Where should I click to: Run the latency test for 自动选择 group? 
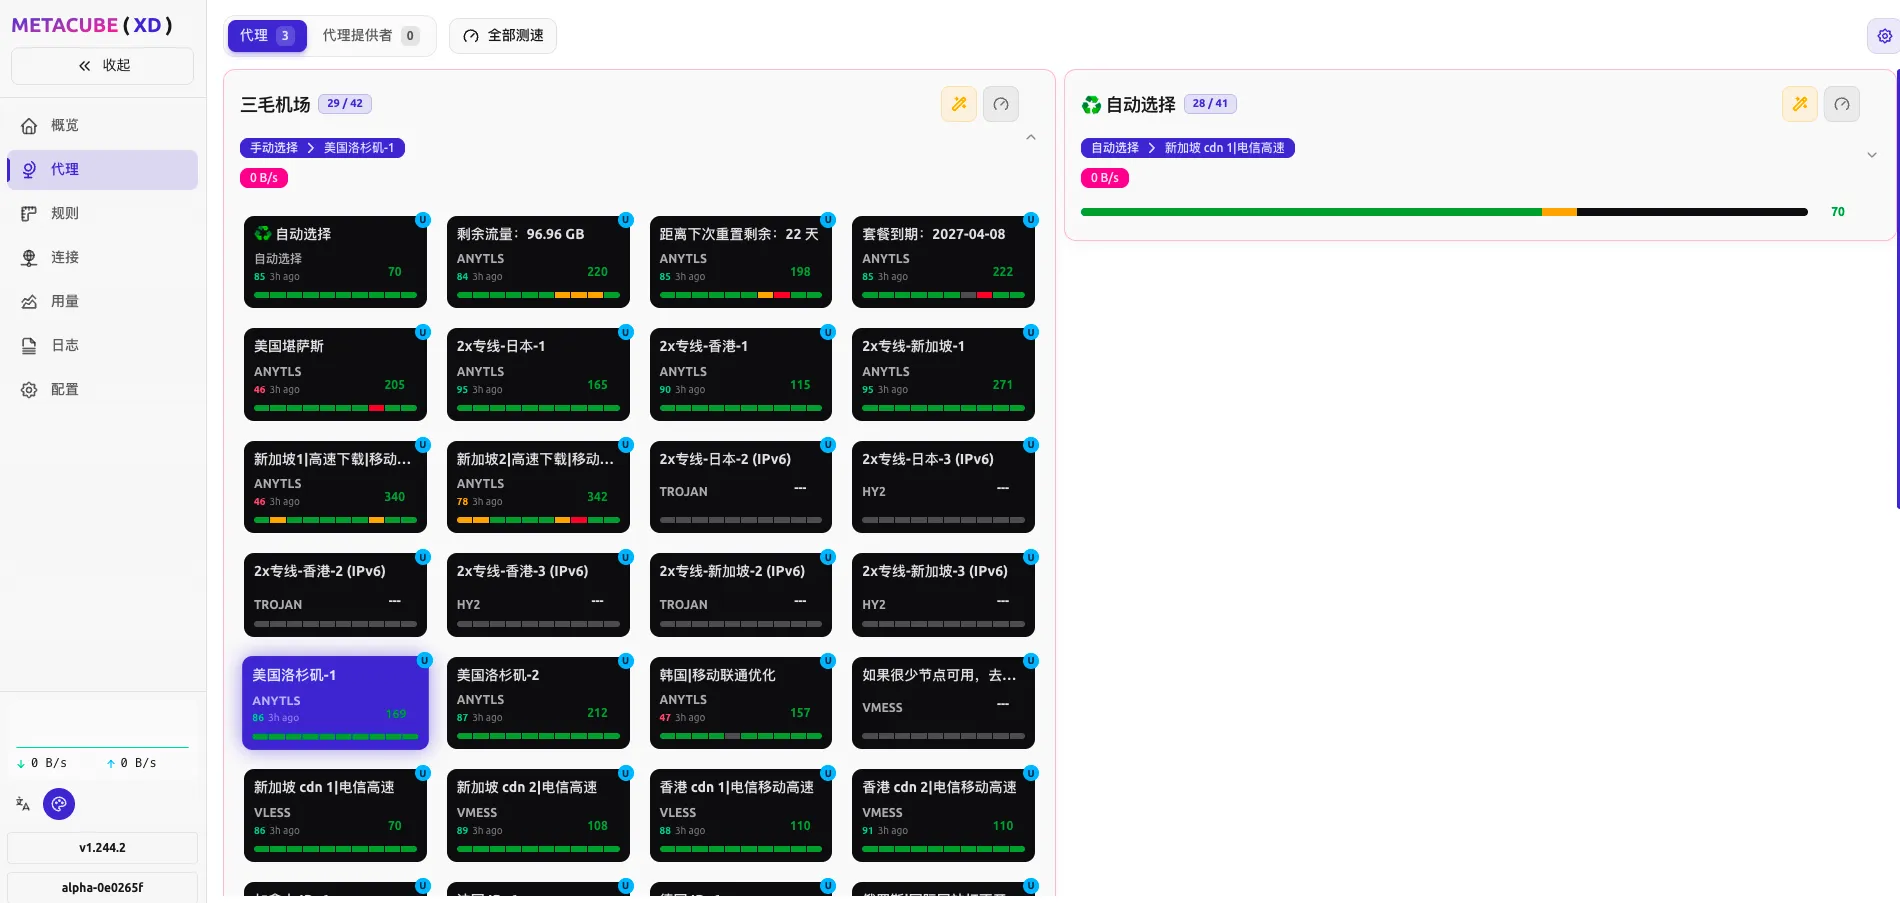point(1841,104)
